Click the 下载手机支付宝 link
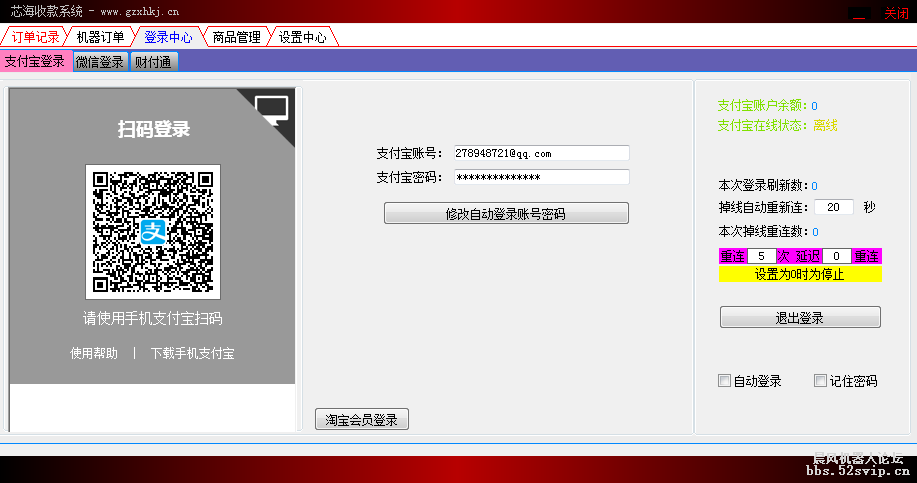The width and height of the screenshot is (917, 483). (x=192, y=353)
